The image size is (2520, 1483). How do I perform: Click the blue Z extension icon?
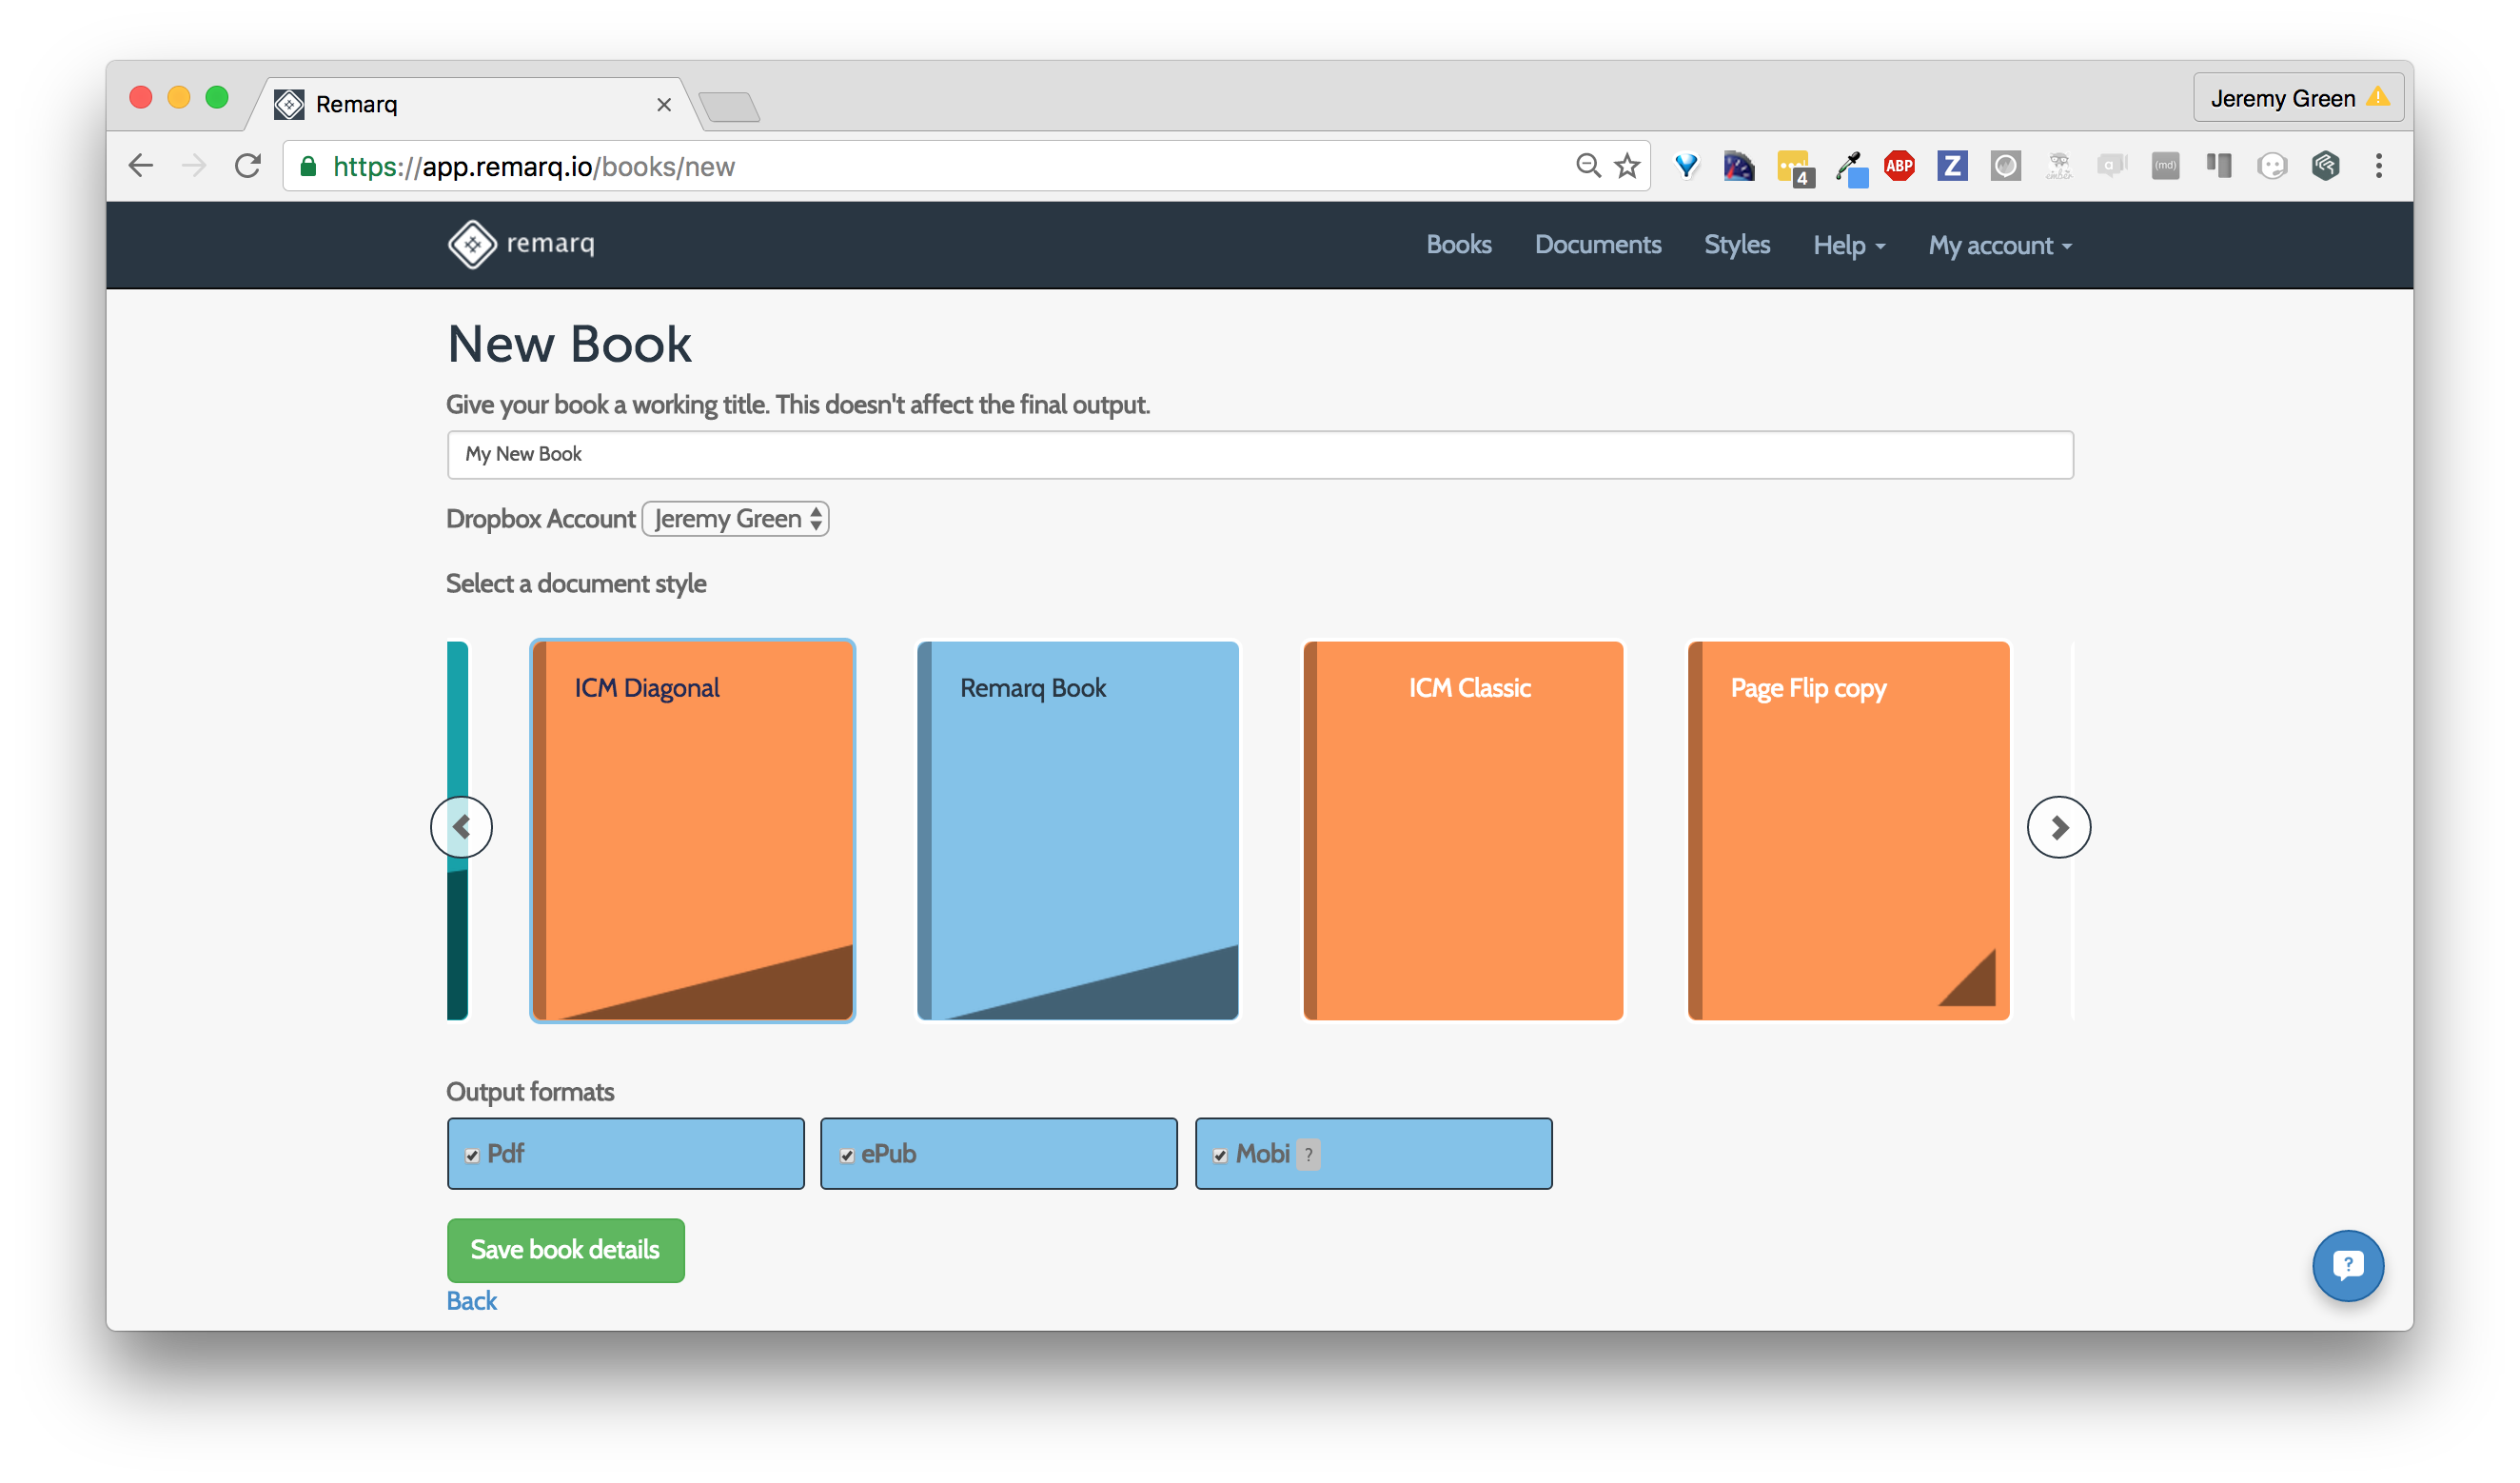pyautogui.click(x=1952, y=165)
